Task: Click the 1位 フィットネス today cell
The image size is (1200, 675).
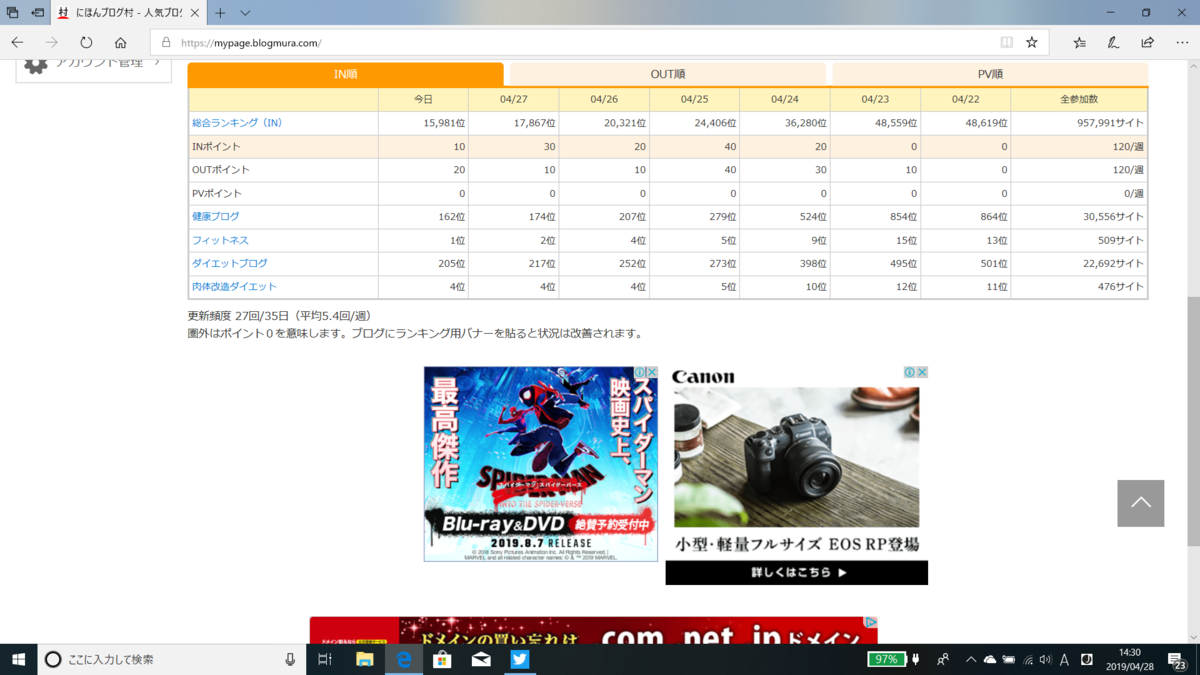Action: [x=423, y=240]
